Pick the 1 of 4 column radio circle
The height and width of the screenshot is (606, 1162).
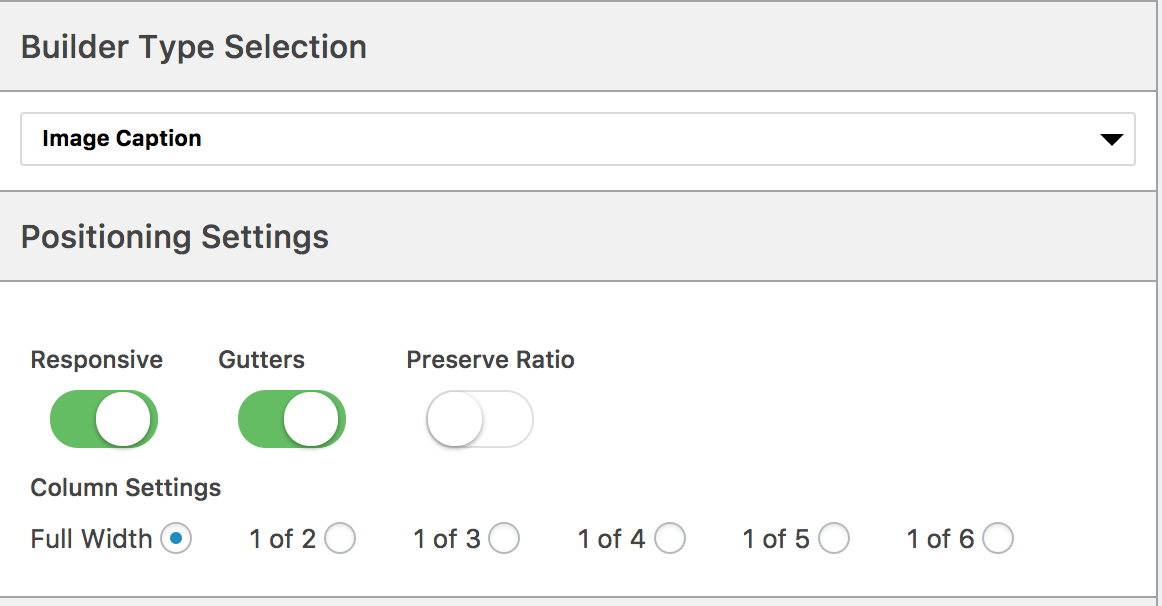coord(670,539)
